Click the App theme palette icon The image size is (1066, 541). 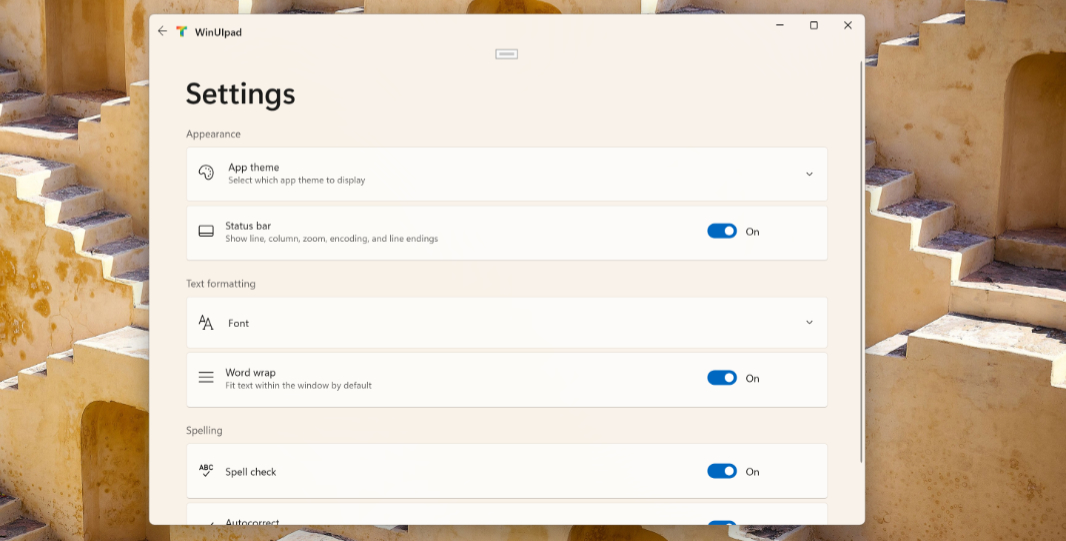pos(206,173)
